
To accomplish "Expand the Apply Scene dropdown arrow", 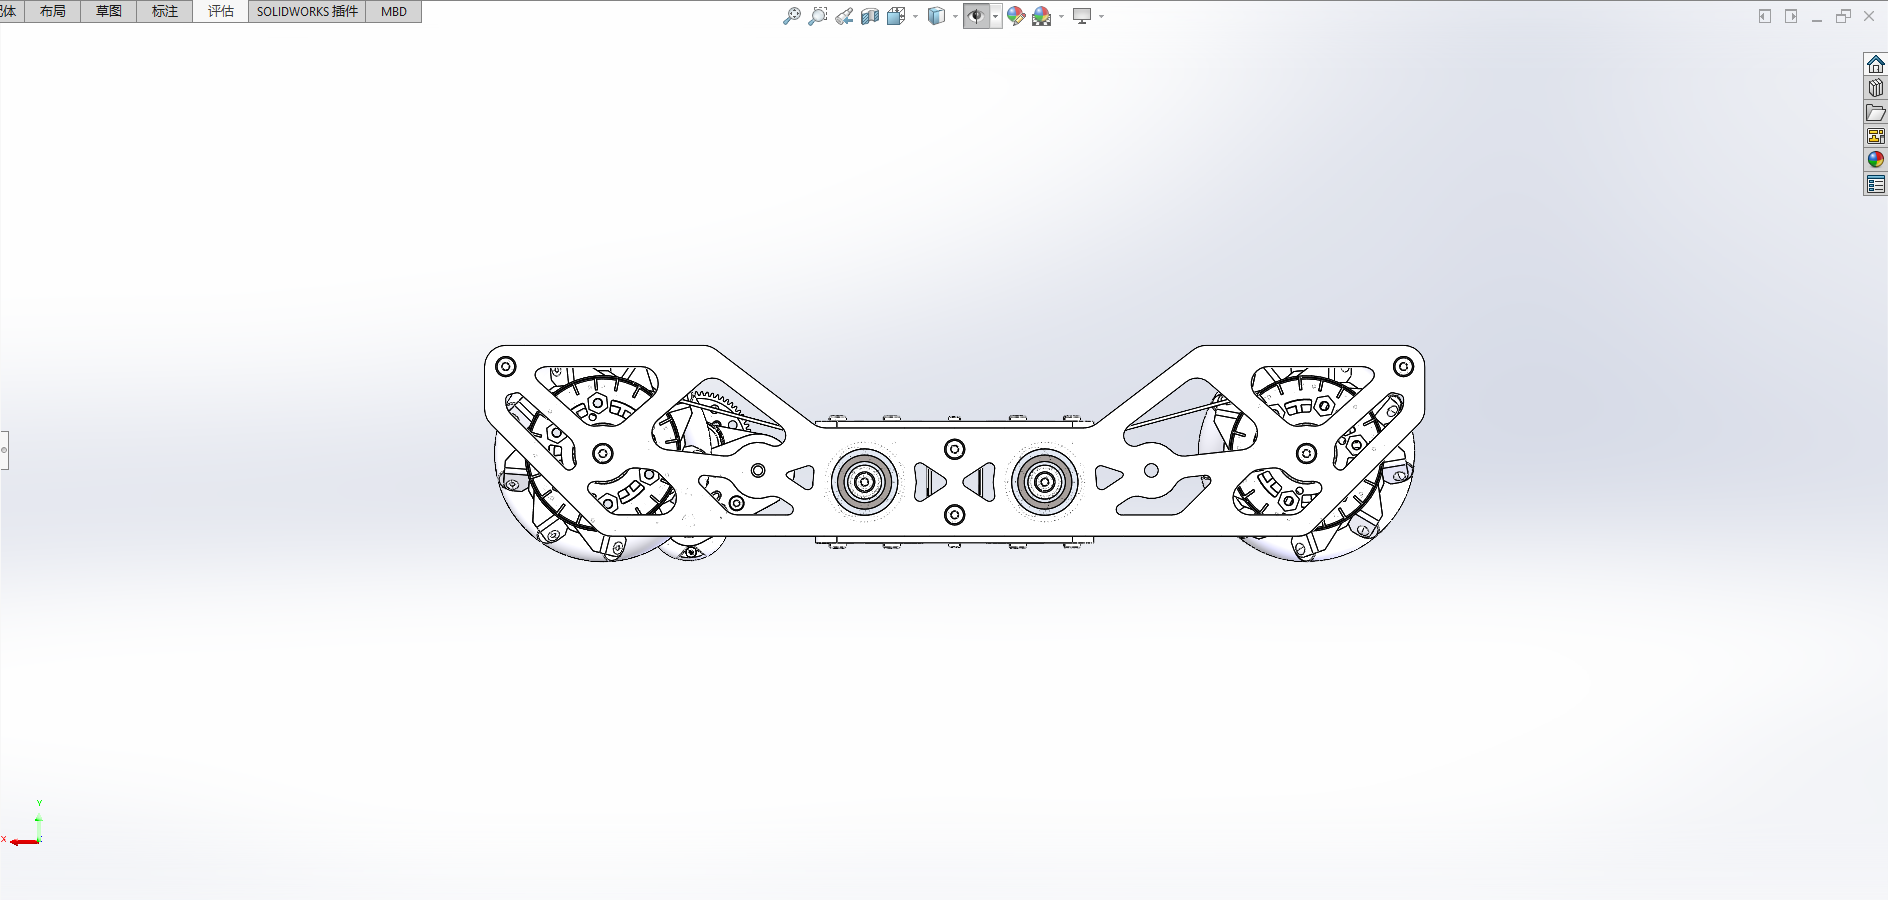I will pos(1061,16).
